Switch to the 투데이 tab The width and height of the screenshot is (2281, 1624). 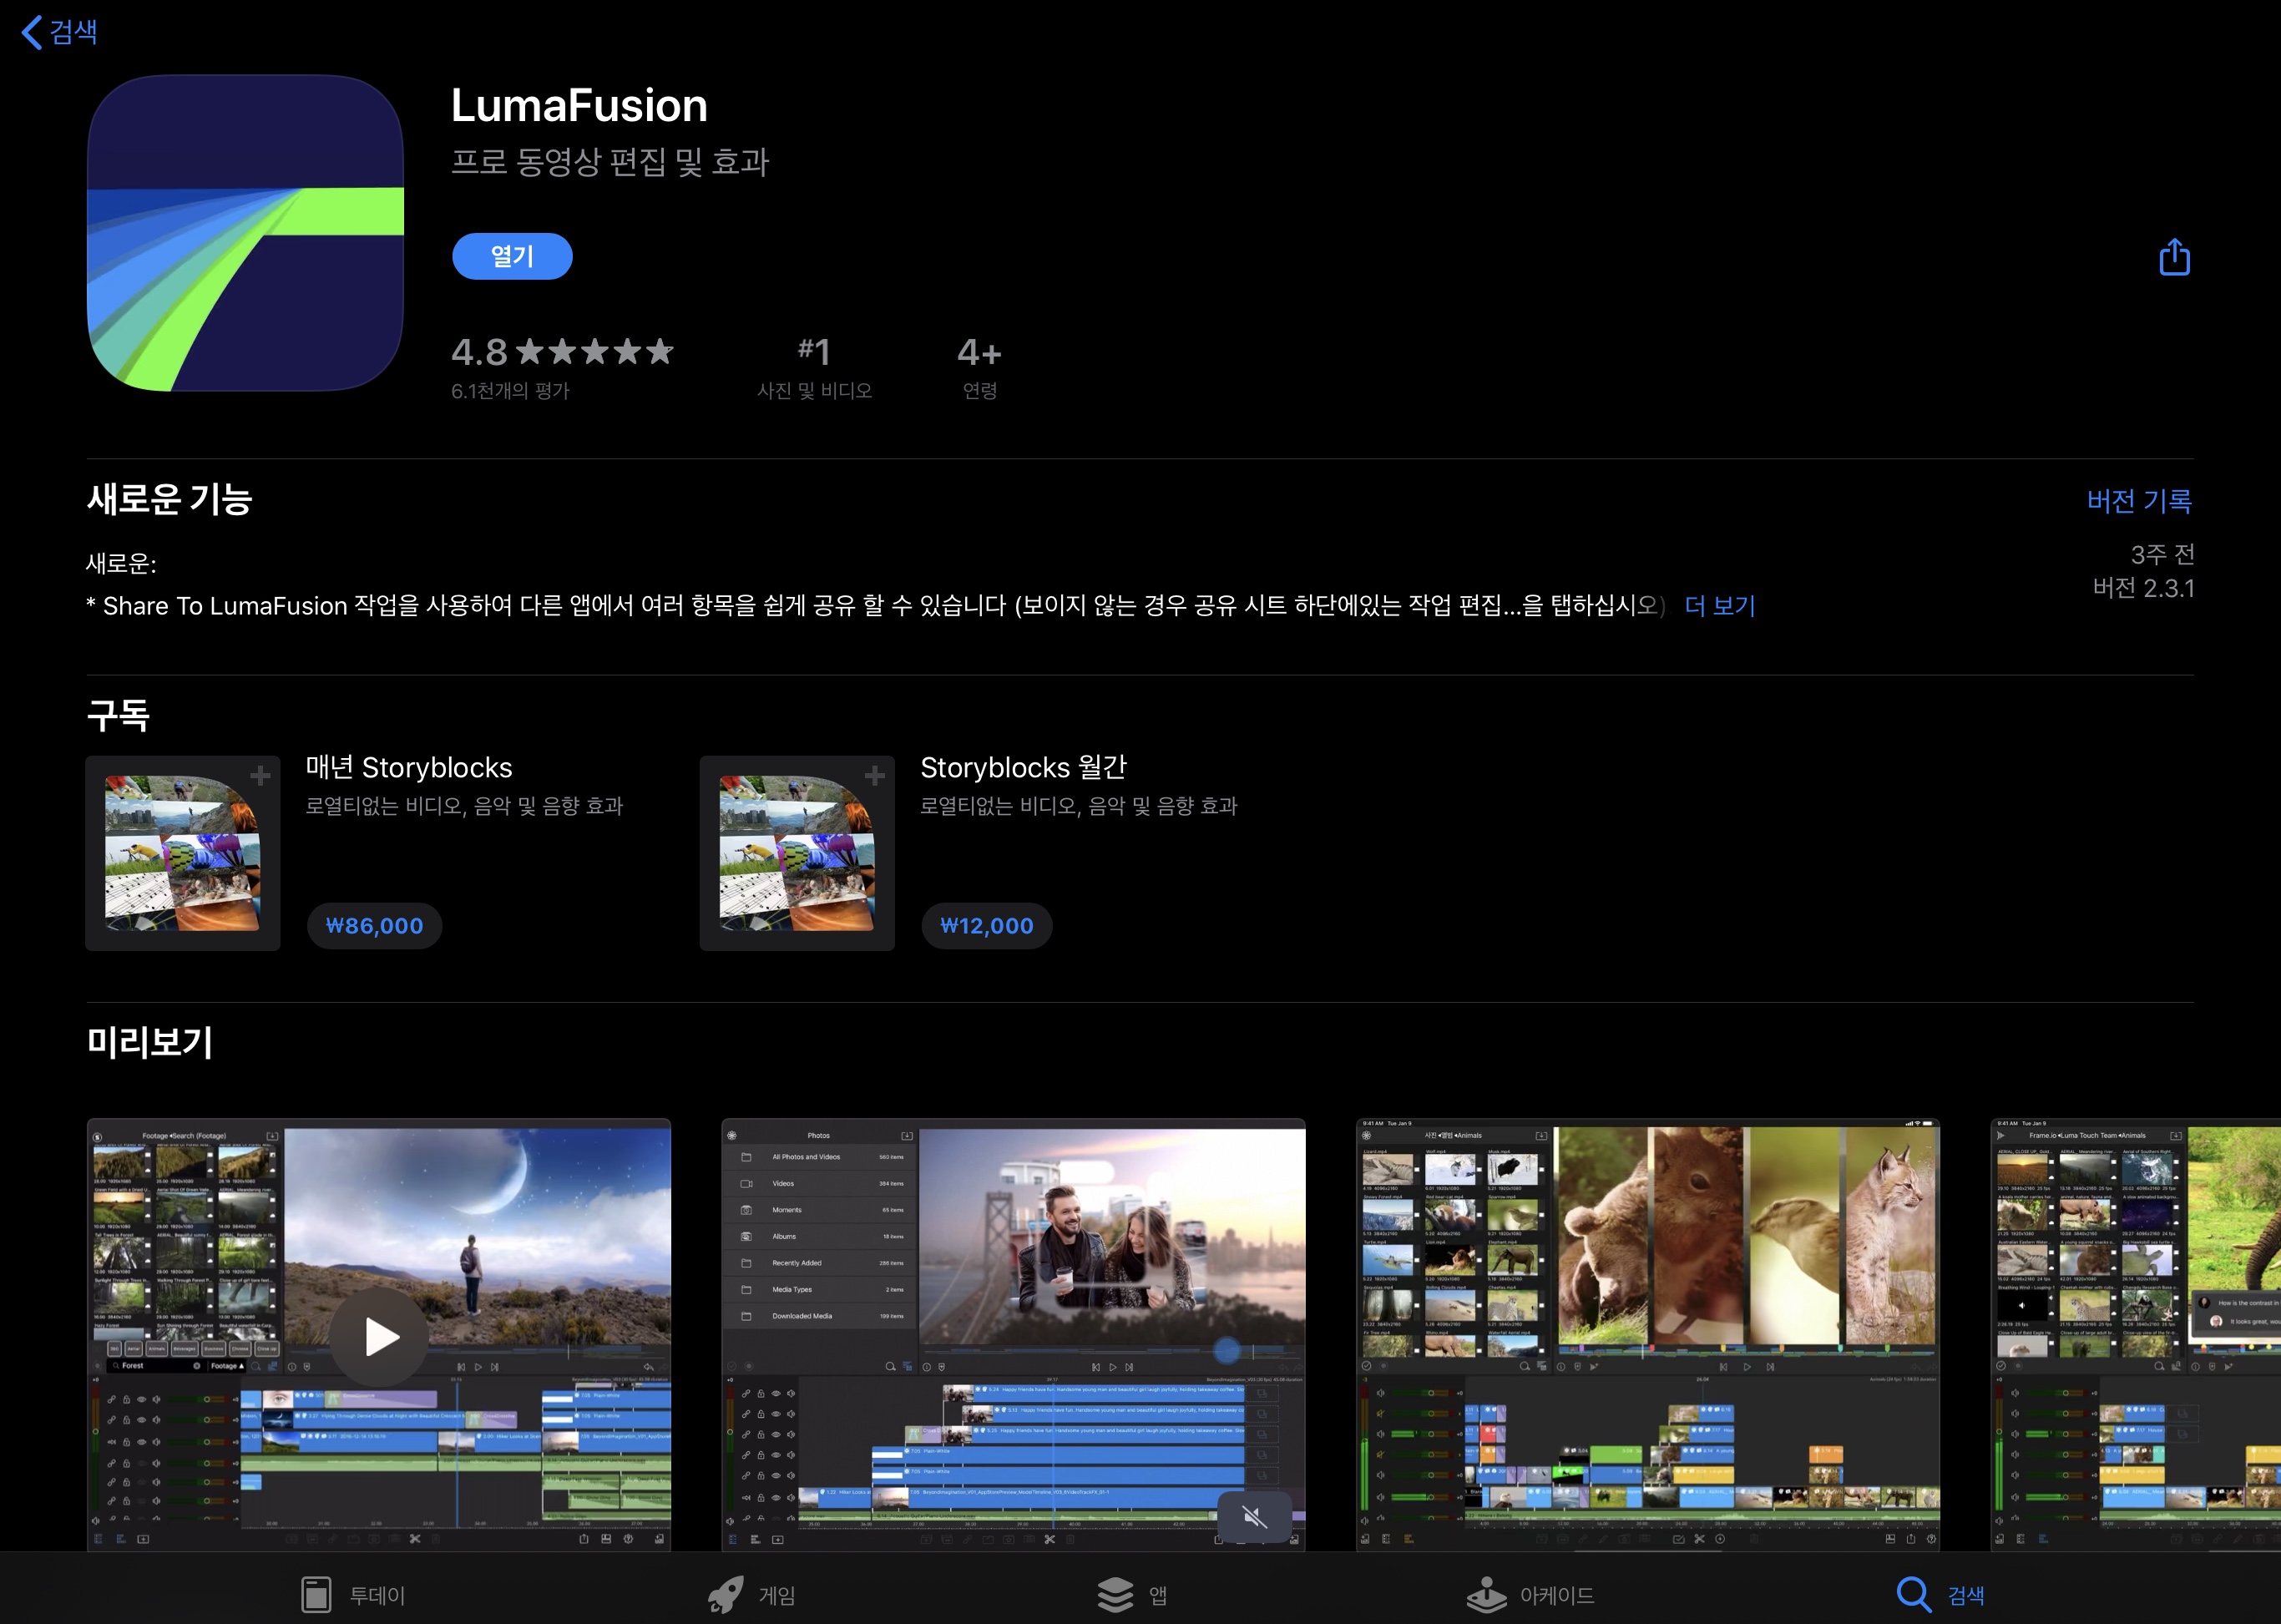point(353,1595)
